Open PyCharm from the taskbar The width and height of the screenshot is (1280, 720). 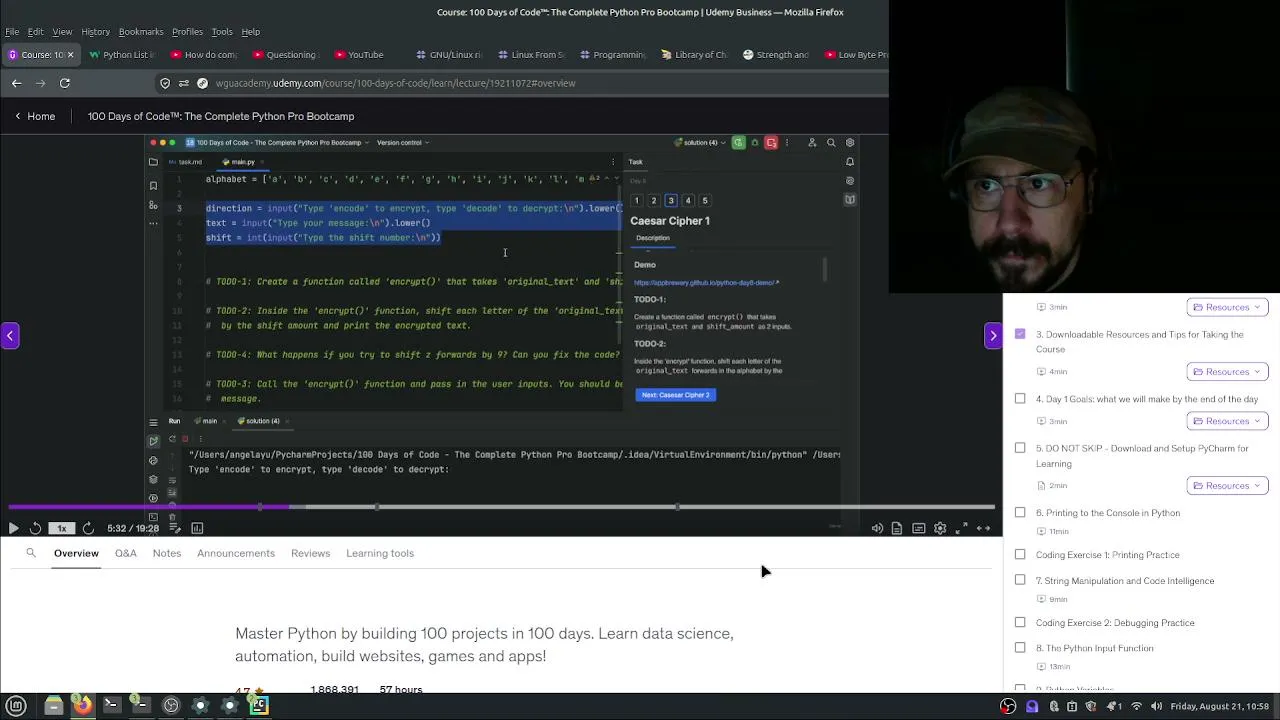(x=259, y=706)
